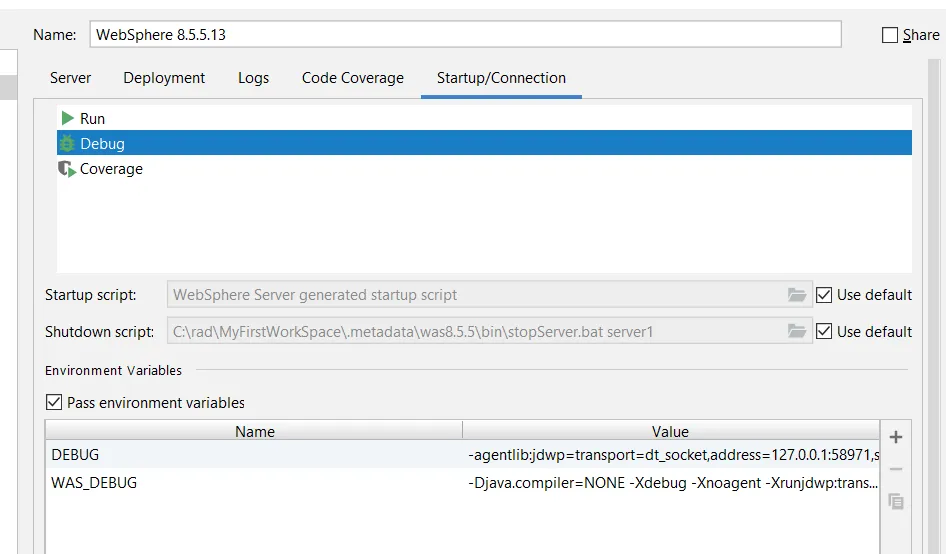Click the Startup script text field
Screen dimensions: 946x554
[x=489, y=295]
